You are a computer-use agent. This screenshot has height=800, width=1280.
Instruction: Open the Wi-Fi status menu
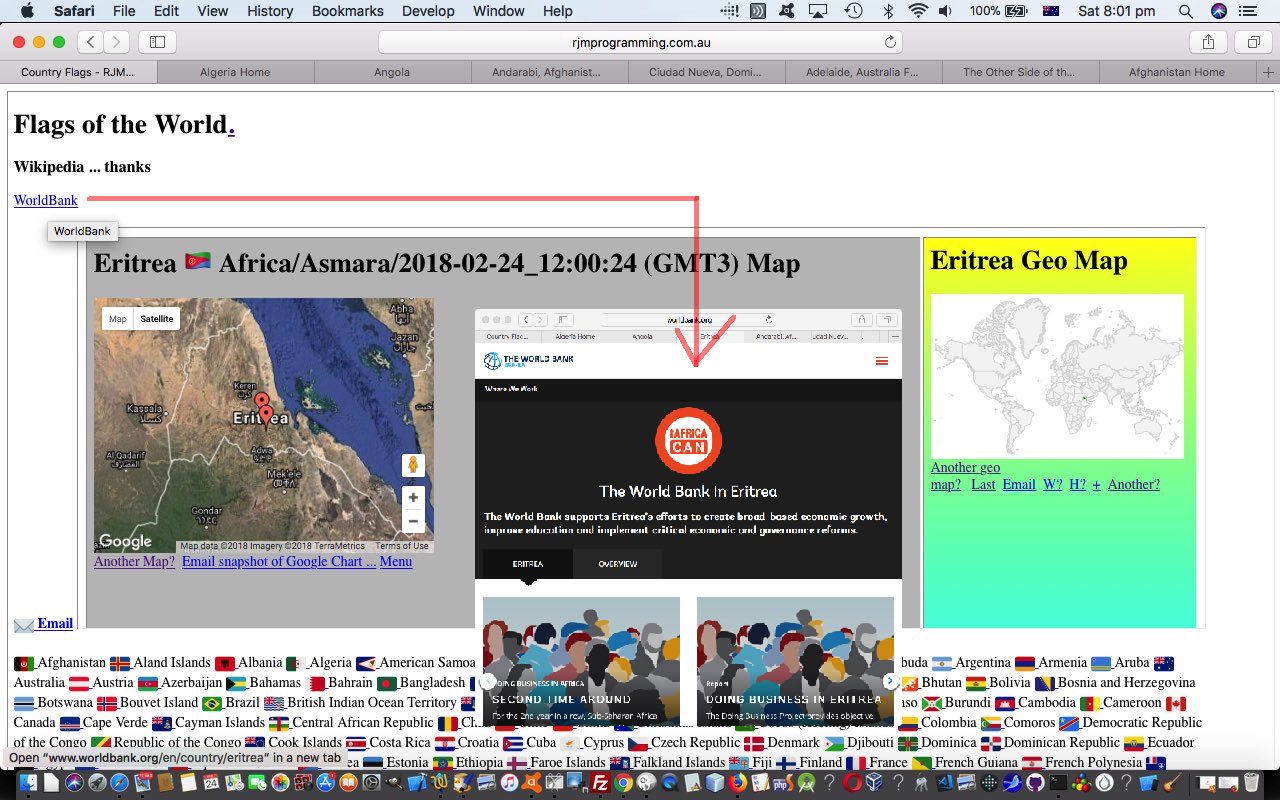918,11
